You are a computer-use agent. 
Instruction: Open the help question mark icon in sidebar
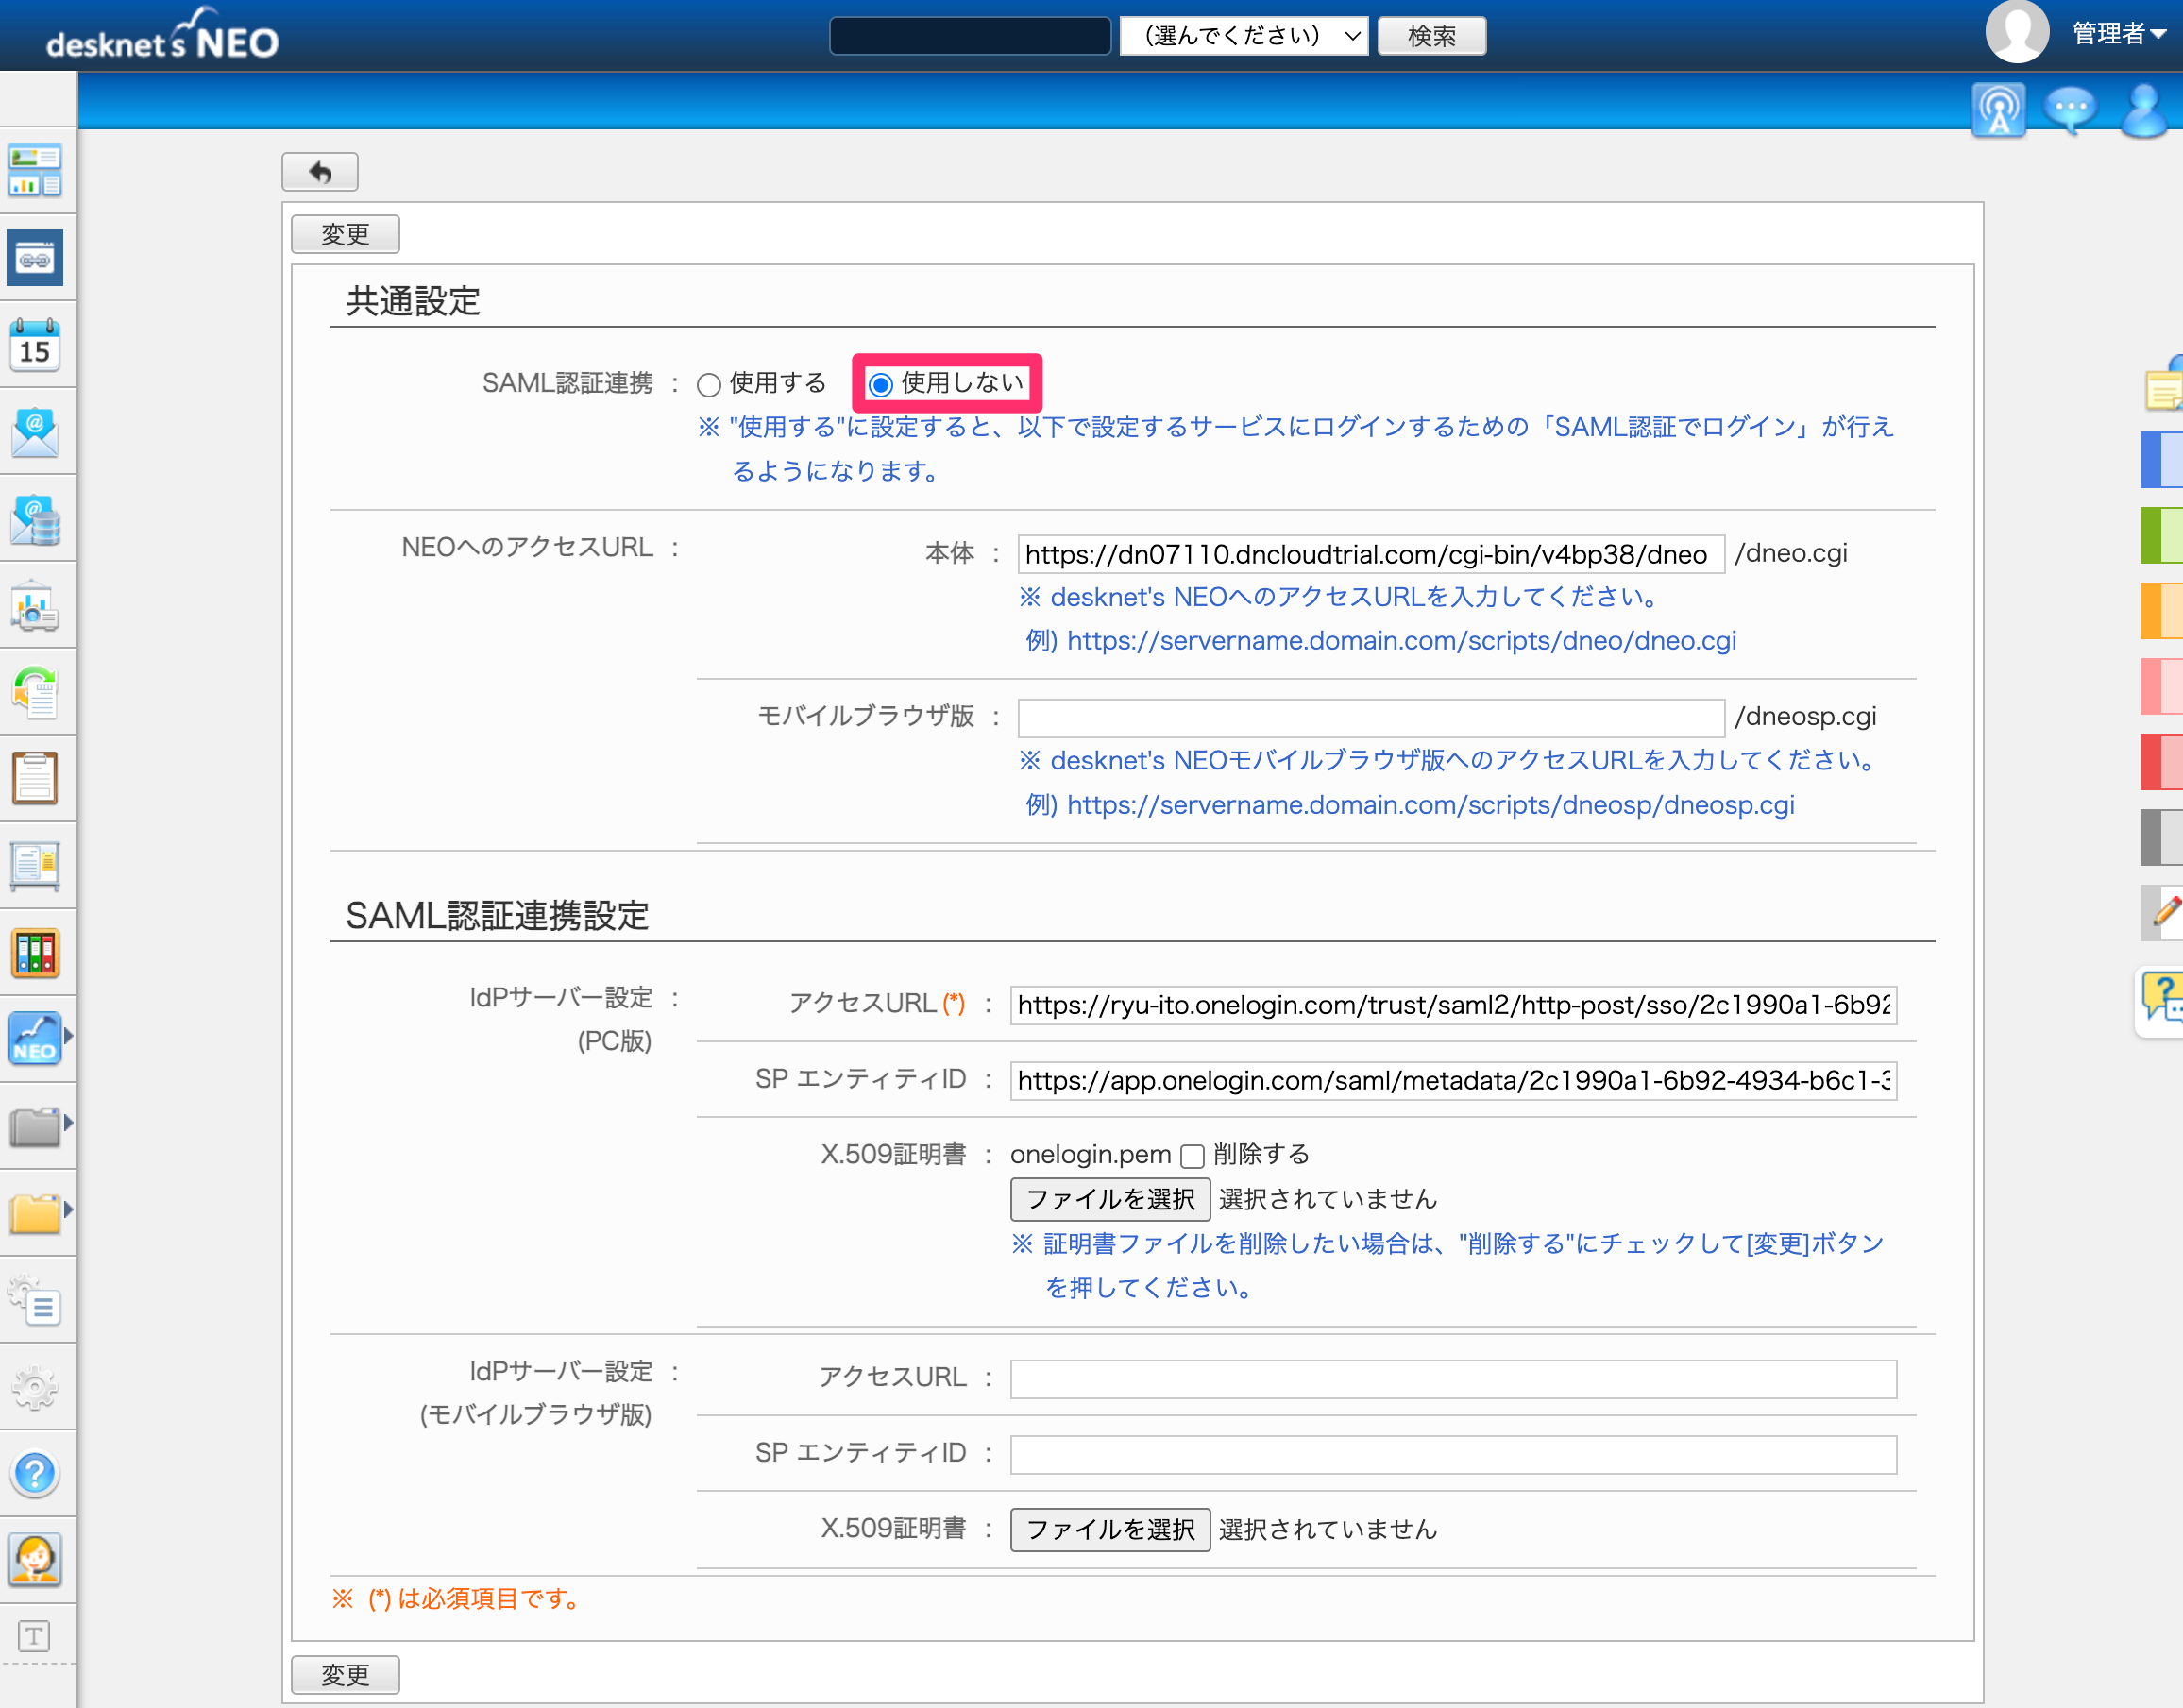(36, 1473)
